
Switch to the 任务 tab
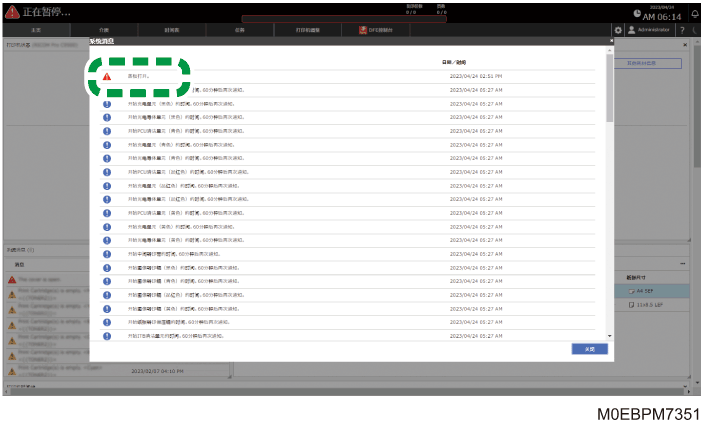coord(240,30)
